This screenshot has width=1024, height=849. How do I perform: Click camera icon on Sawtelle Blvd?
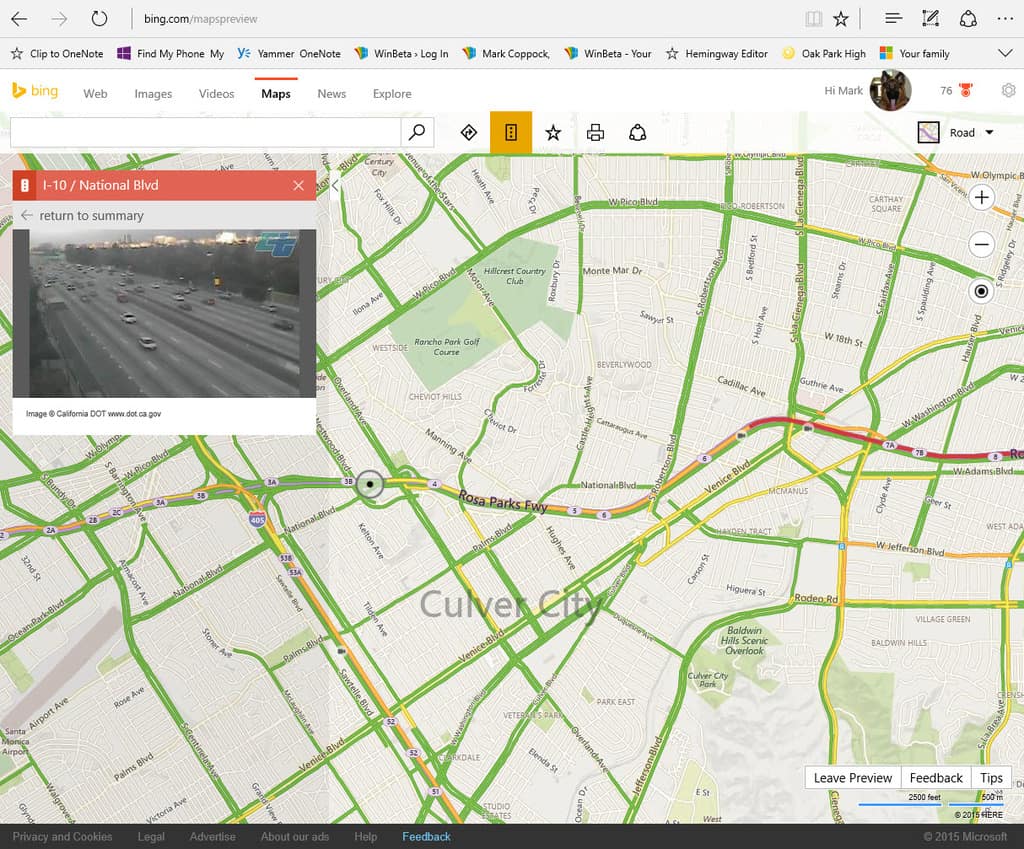[341, 651]
